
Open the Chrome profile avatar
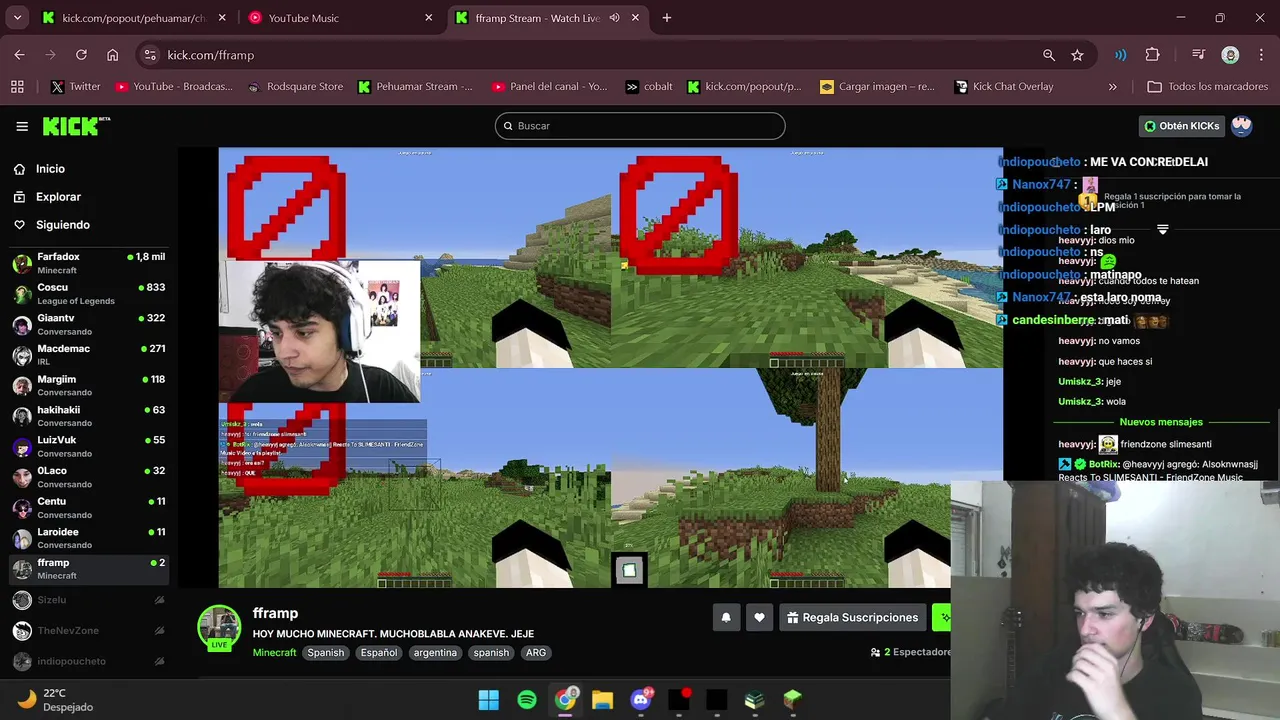(x=1230, y=55)
